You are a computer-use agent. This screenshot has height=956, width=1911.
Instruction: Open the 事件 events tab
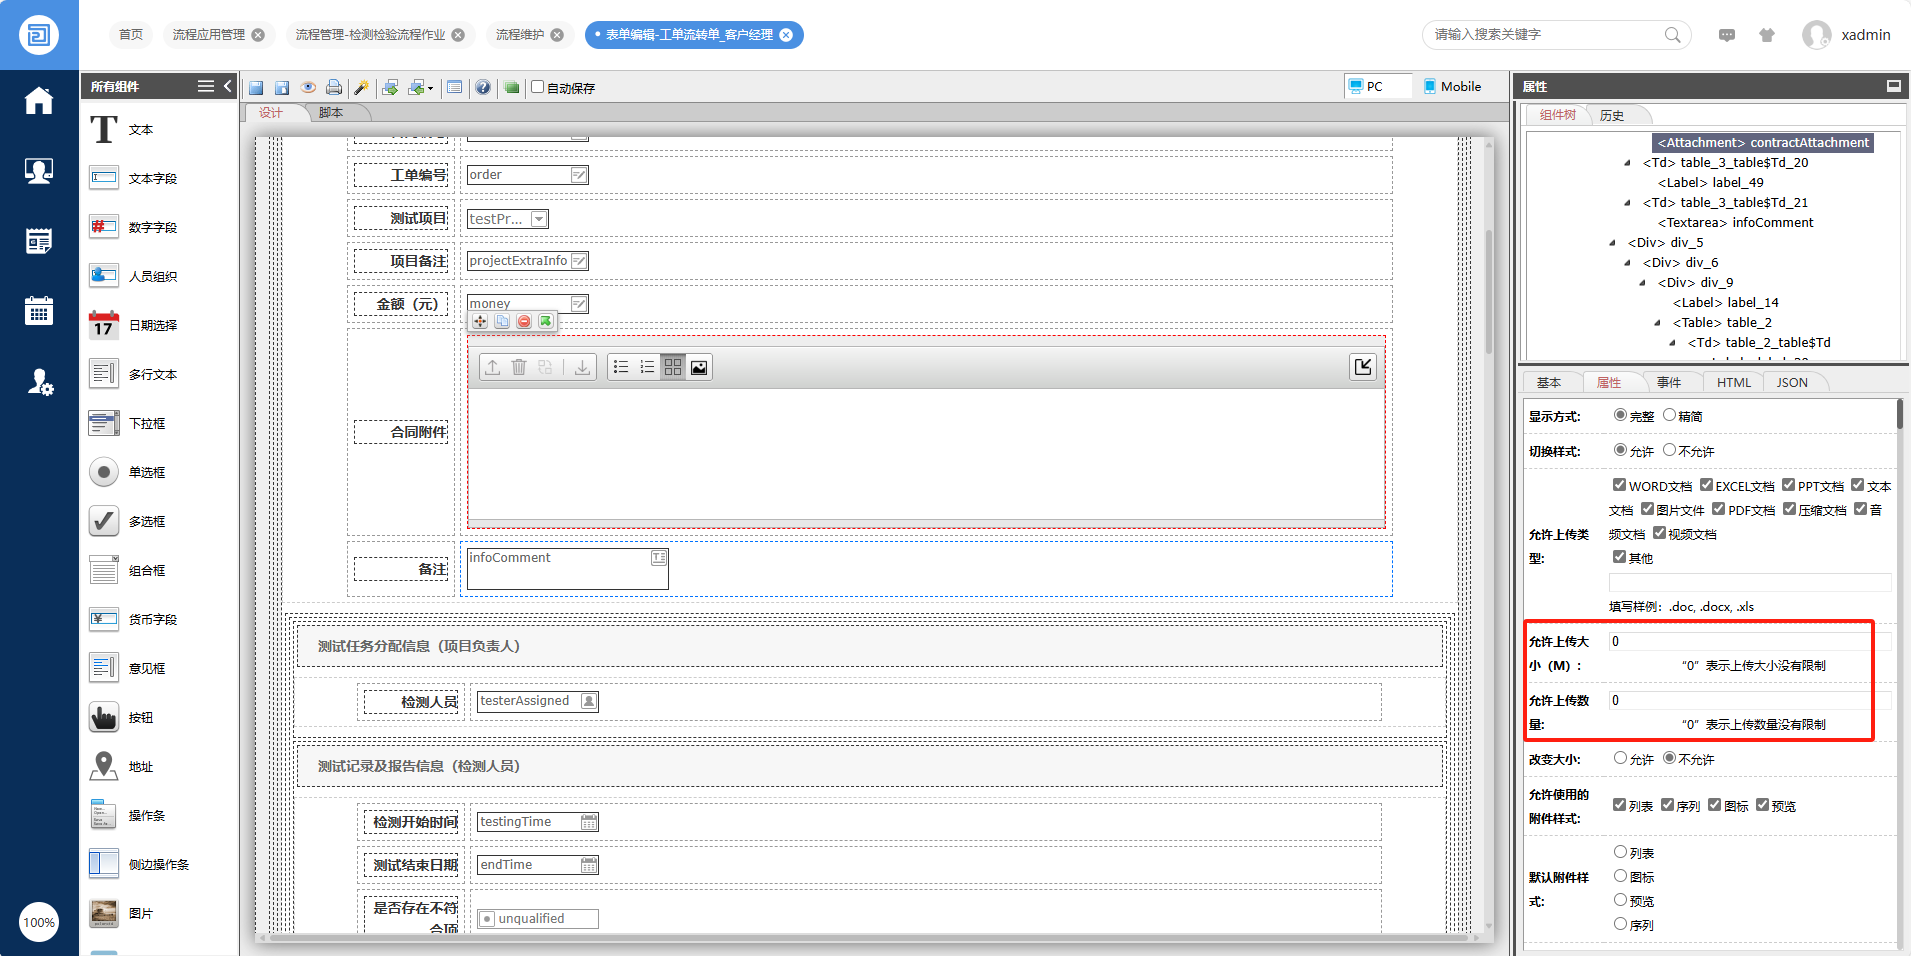point(1669,382)
